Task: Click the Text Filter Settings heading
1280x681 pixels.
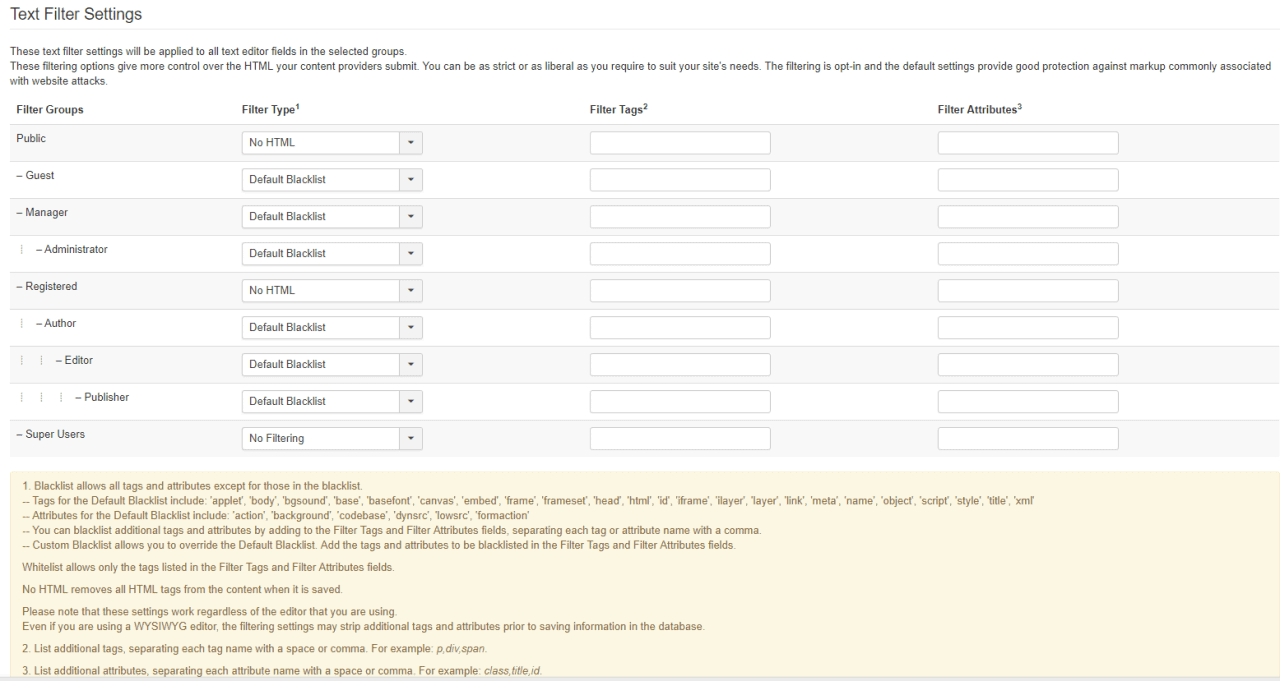Action: 76,14
